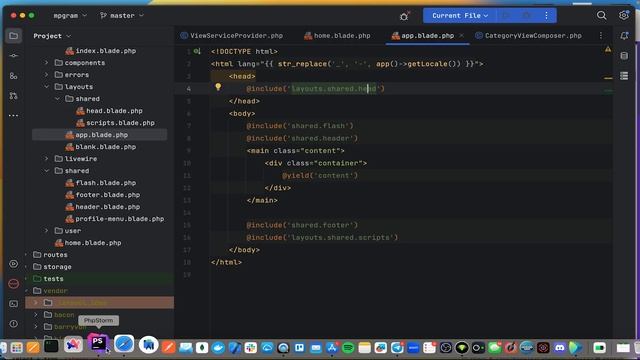640x360 pixels.
Task: Open the Notifications bell panel
Action: point(624,36)
